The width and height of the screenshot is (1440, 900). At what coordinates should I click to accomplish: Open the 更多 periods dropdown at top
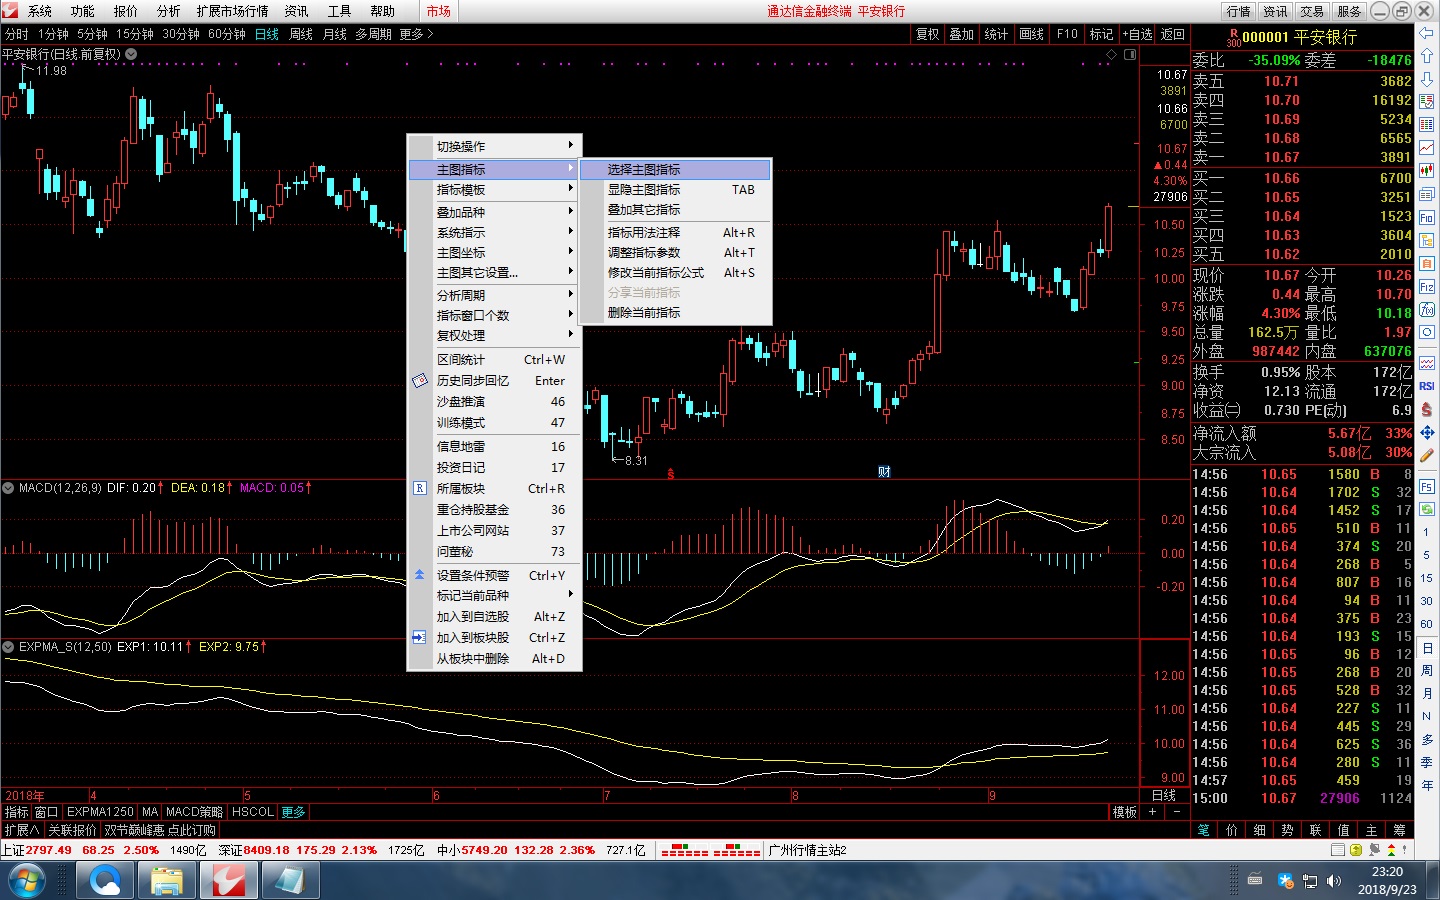(x=416, y=34)
